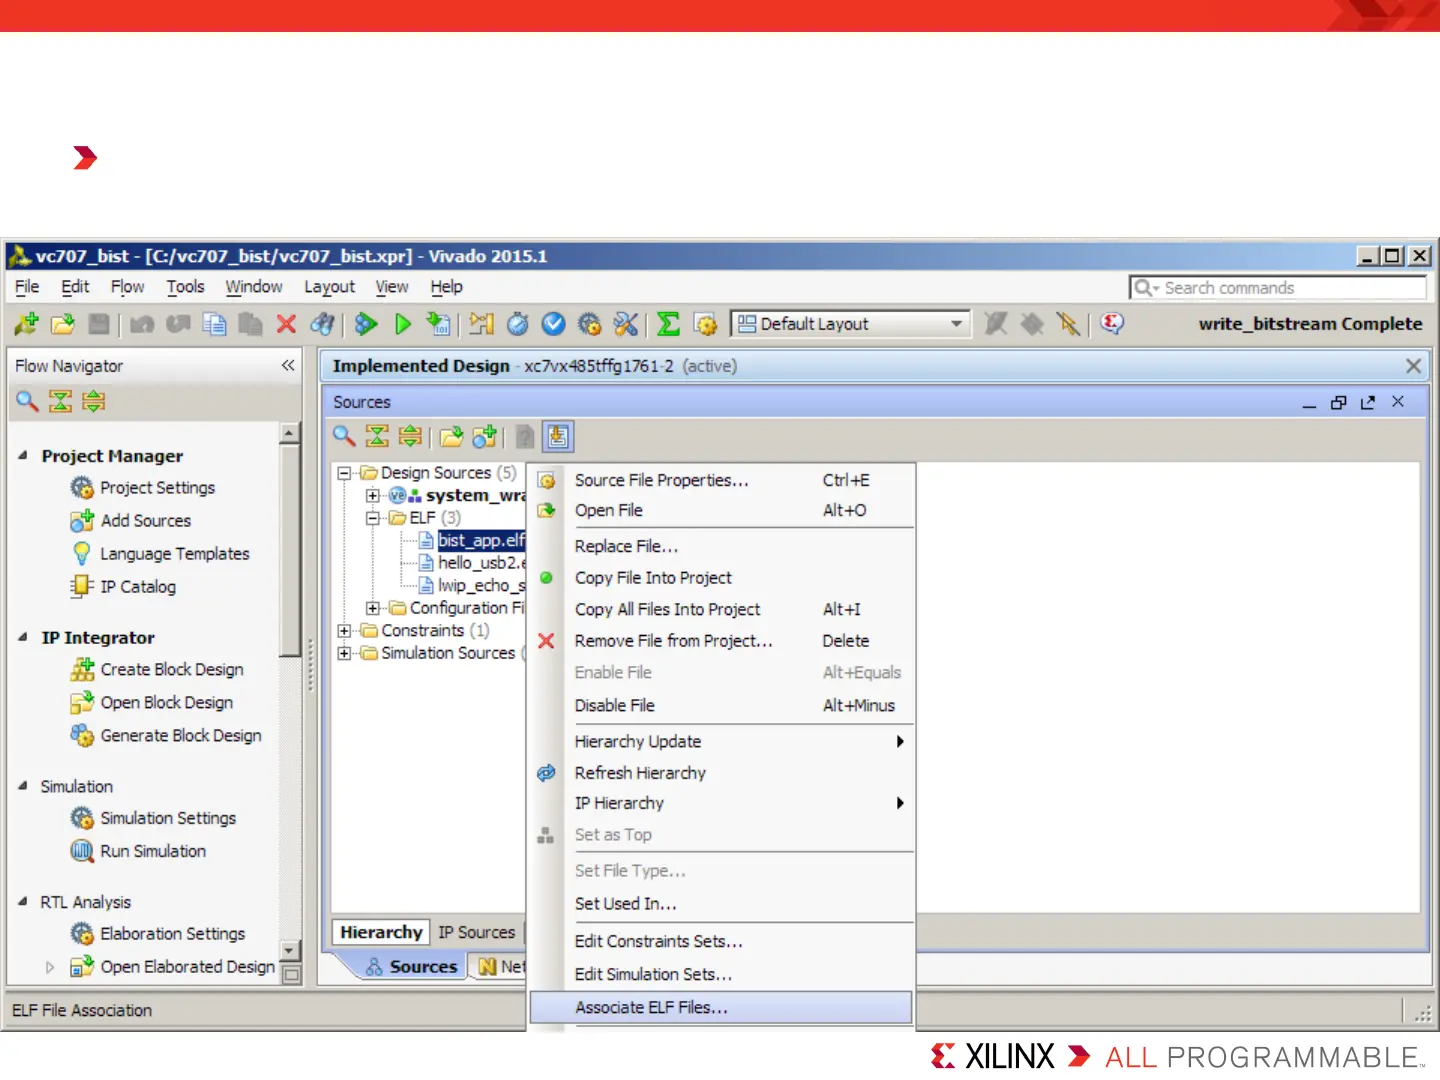Expand all in Flow Navigator

(x=94, y=401)
